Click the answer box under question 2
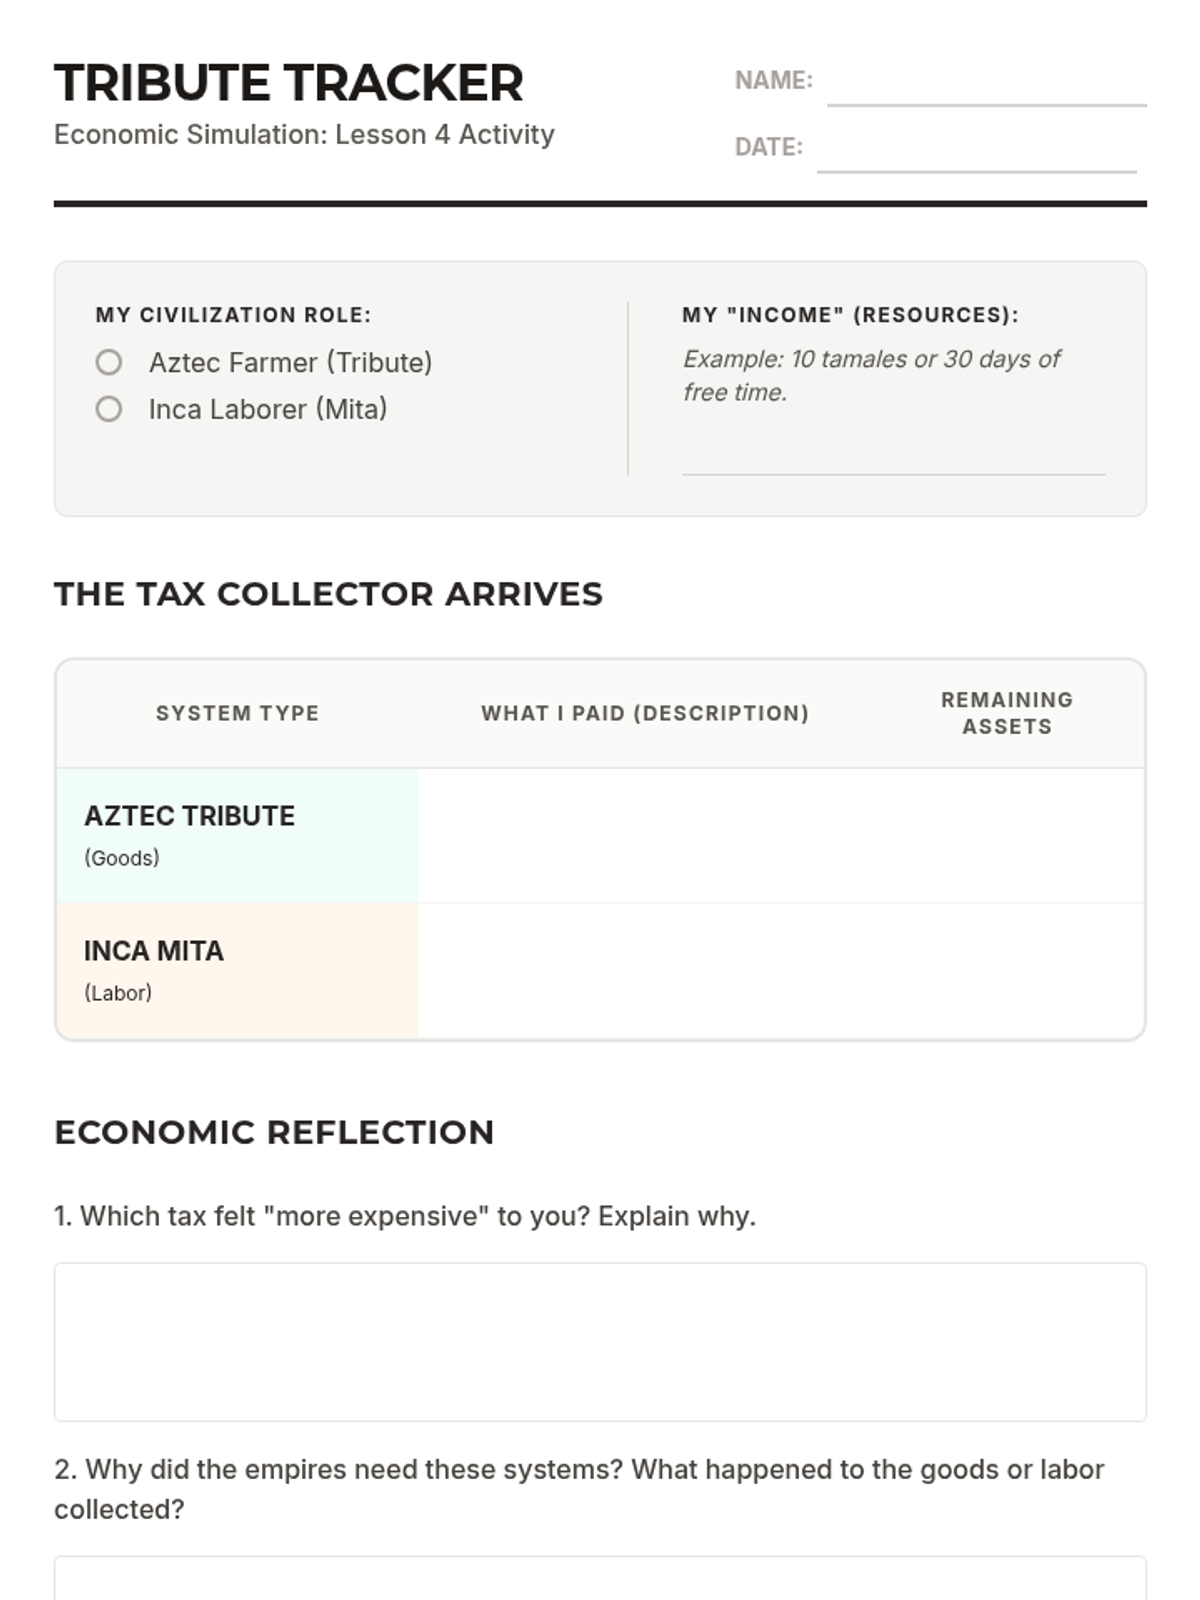Screen dimensions: 1200x1600 point(600,1578)
